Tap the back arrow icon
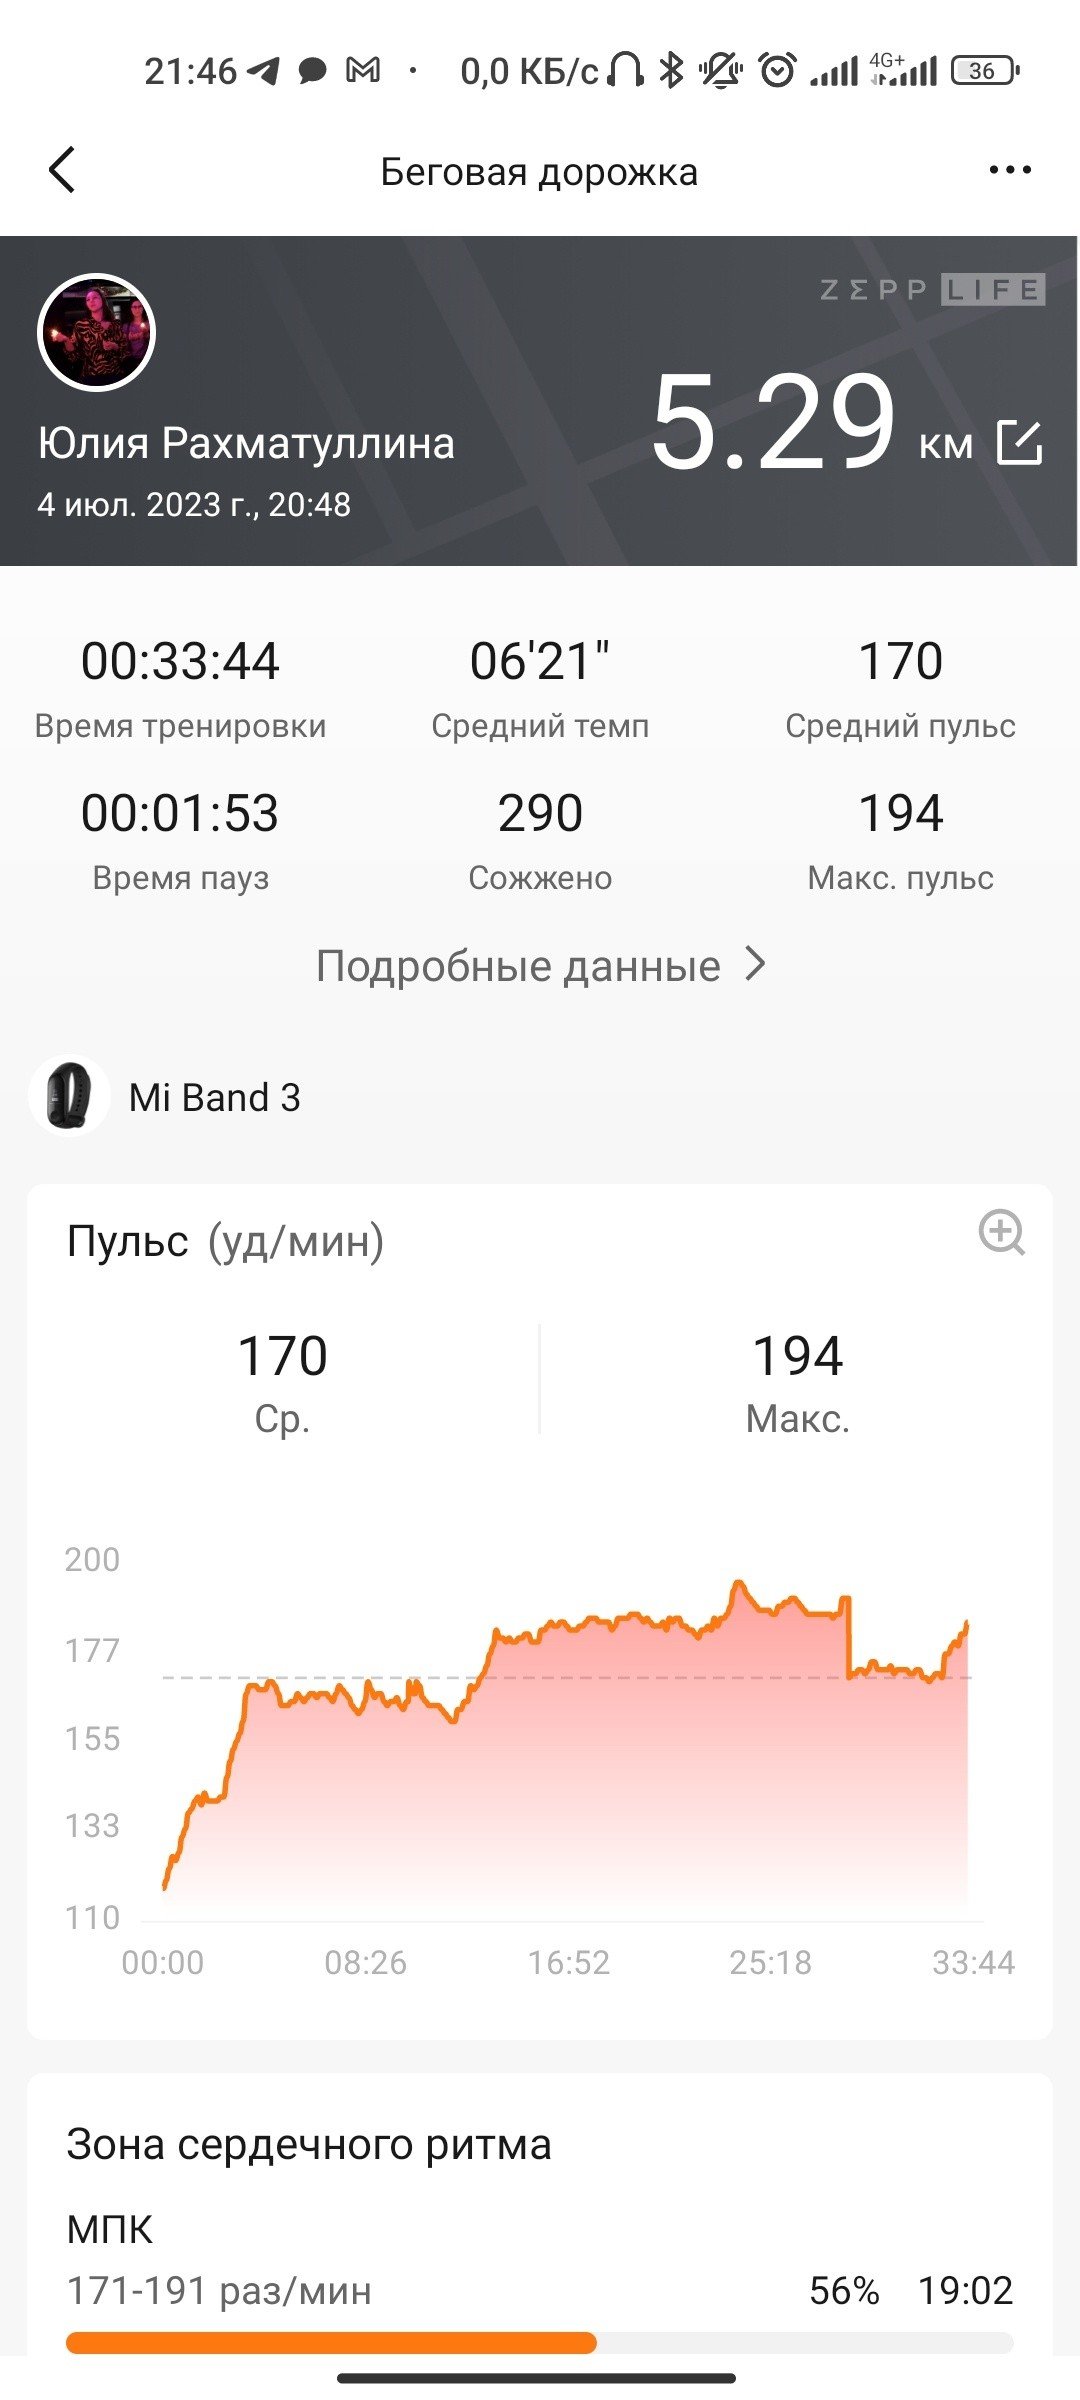Screen dimensions: 1080x2400 (x=62, y=170)
